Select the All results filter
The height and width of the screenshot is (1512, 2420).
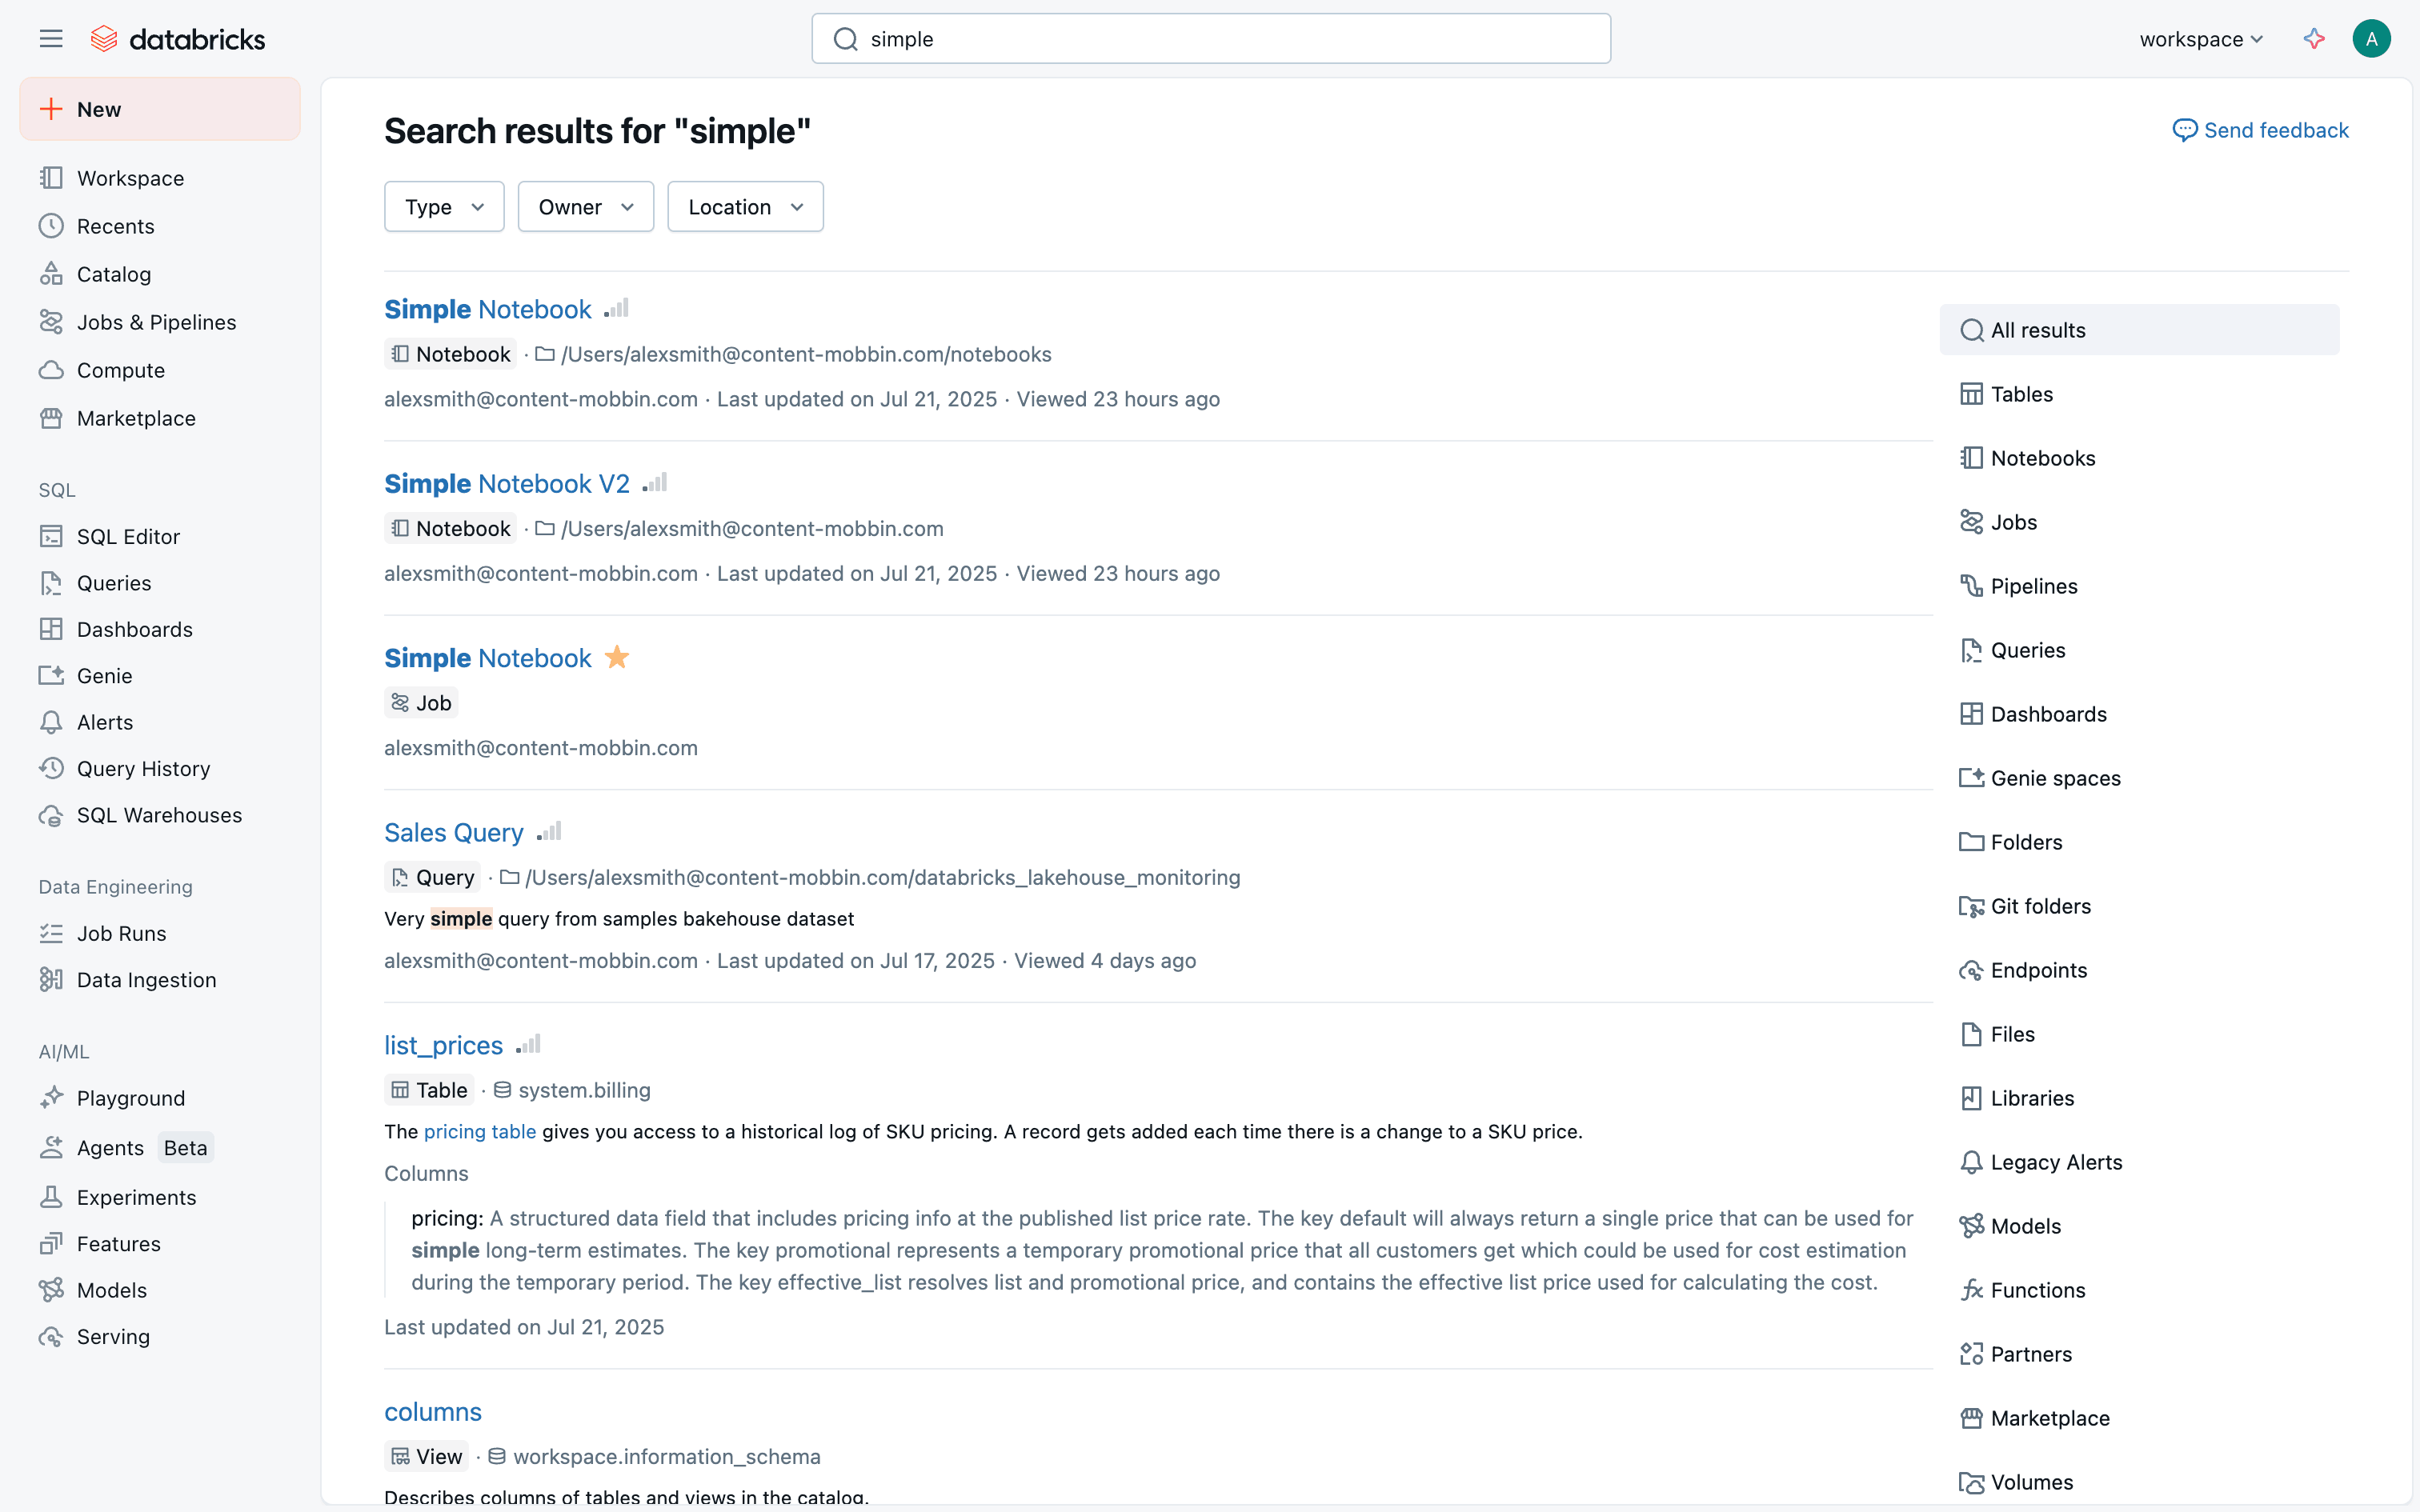pos(2139,330)
